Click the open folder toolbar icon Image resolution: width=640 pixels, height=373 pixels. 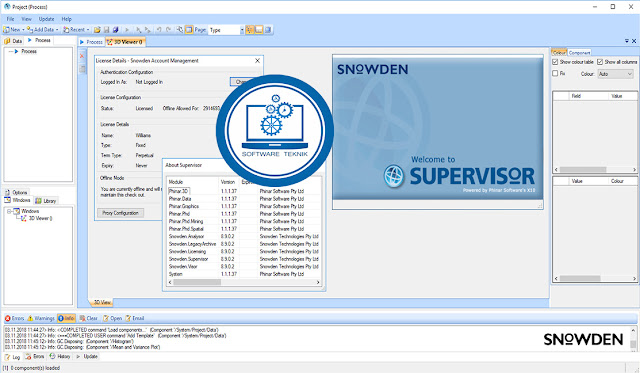pyautogui.click(x=97, y=30)
